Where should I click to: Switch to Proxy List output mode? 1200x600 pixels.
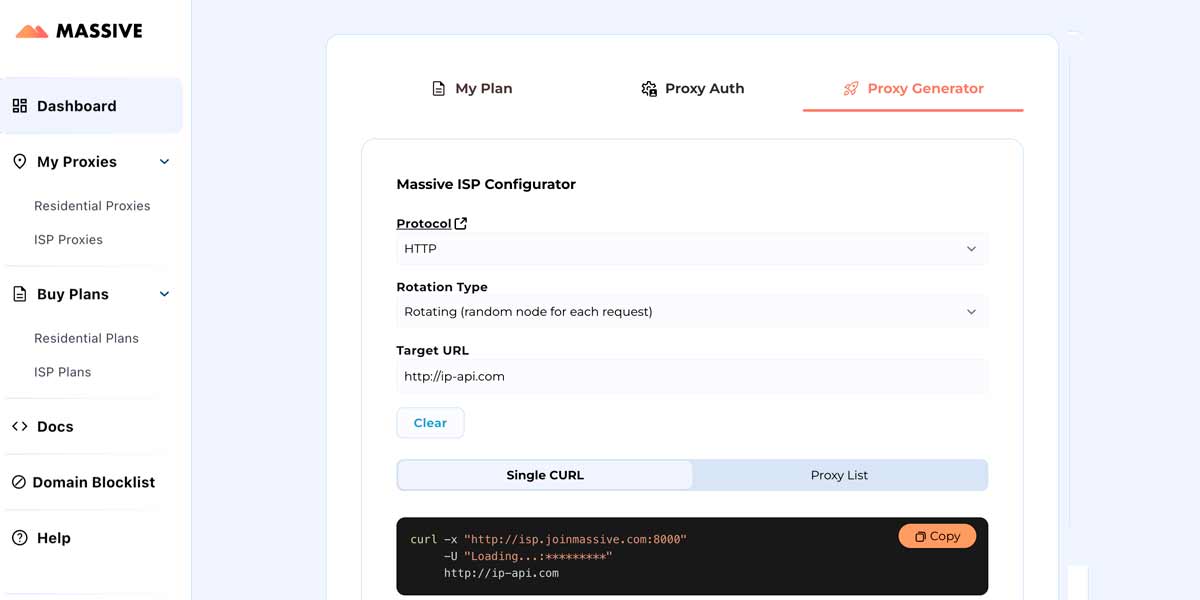tap(839, 475)
